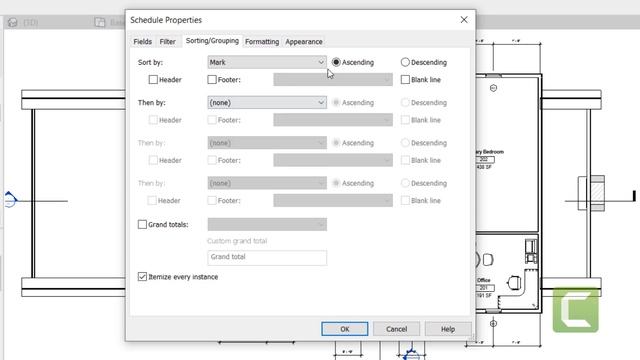Click the Camtasia logo icon

(576, 310)
